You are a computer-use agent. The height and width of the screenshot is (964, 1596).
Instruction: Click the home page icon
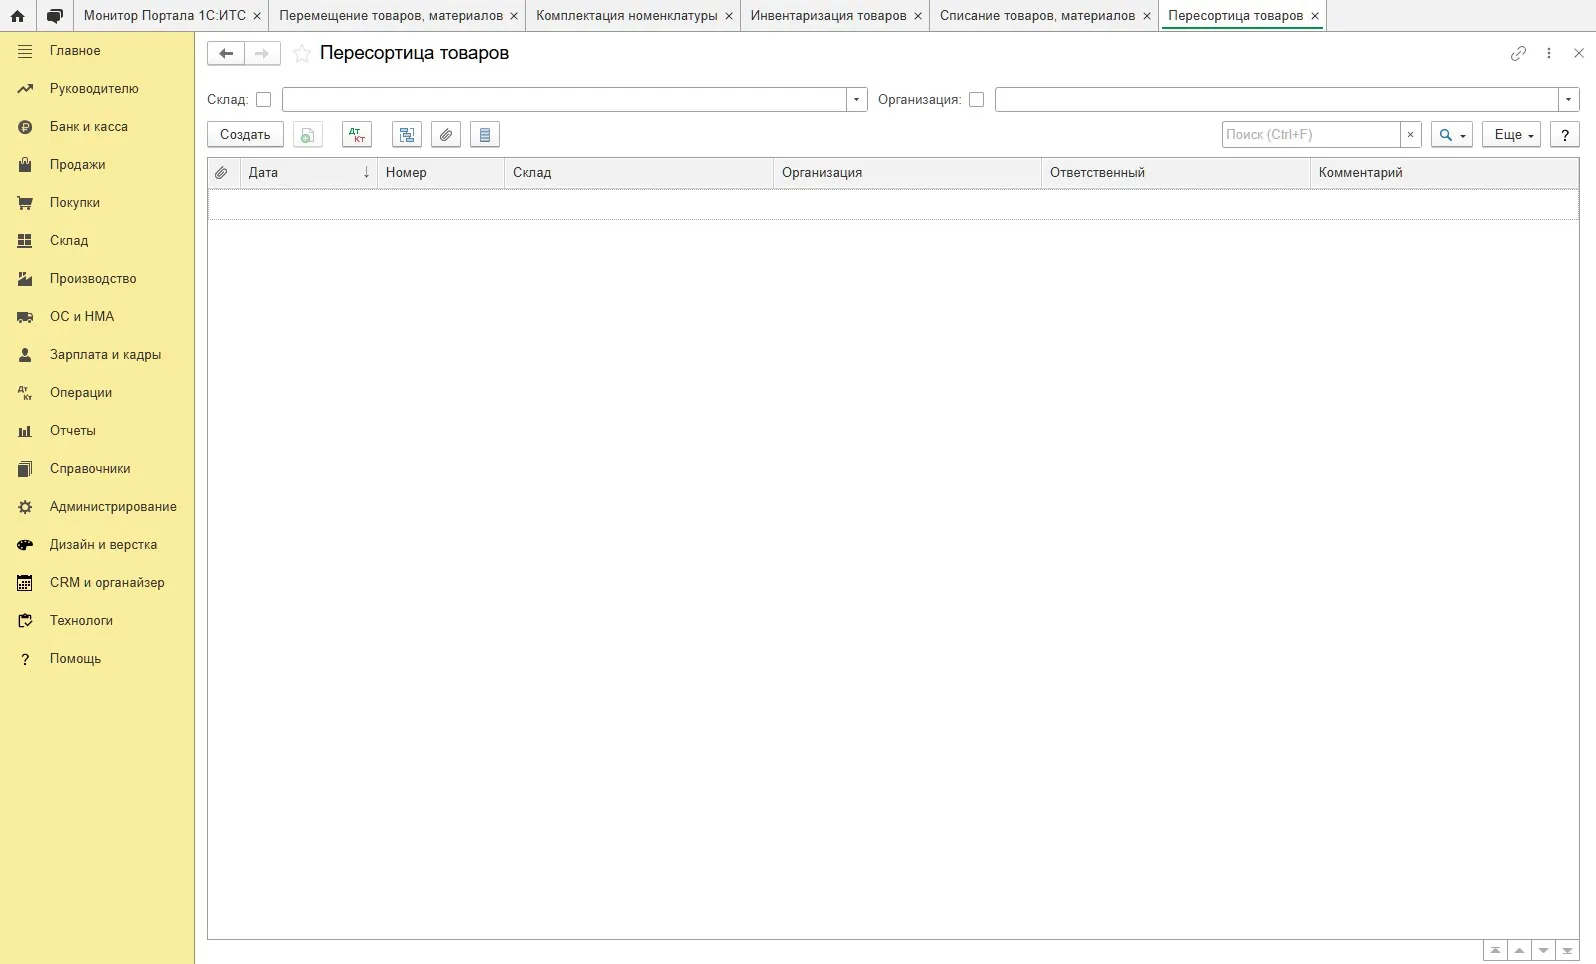click(17, 16)
